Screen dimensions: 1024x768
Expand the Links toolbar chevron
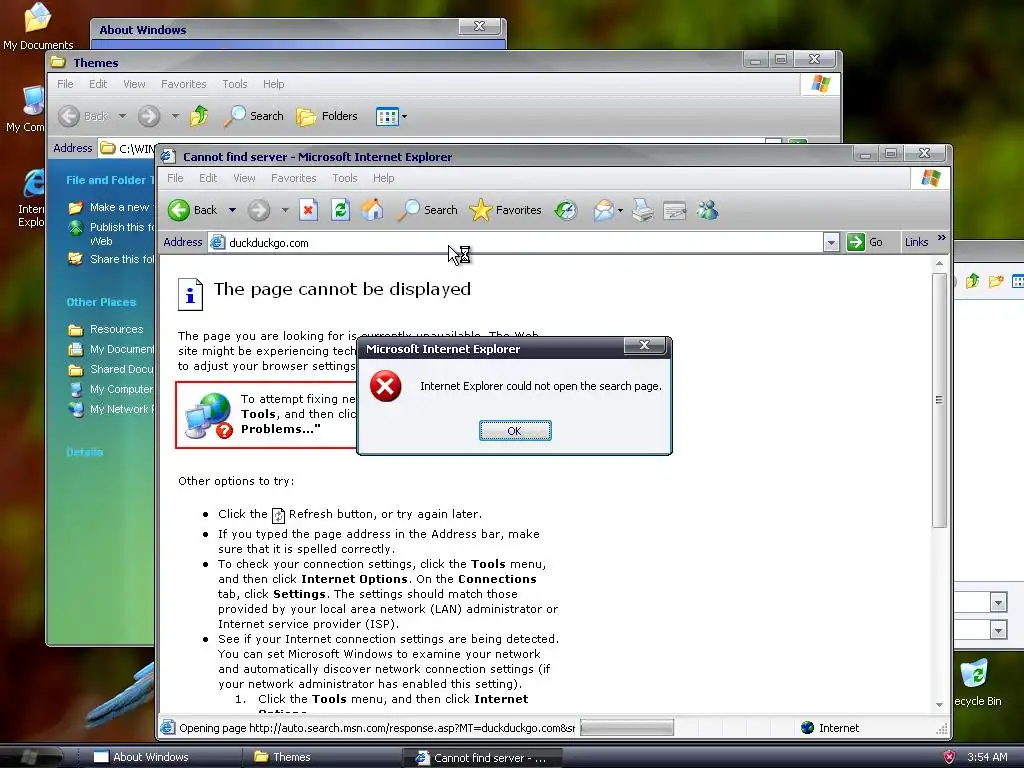point(942,238)
